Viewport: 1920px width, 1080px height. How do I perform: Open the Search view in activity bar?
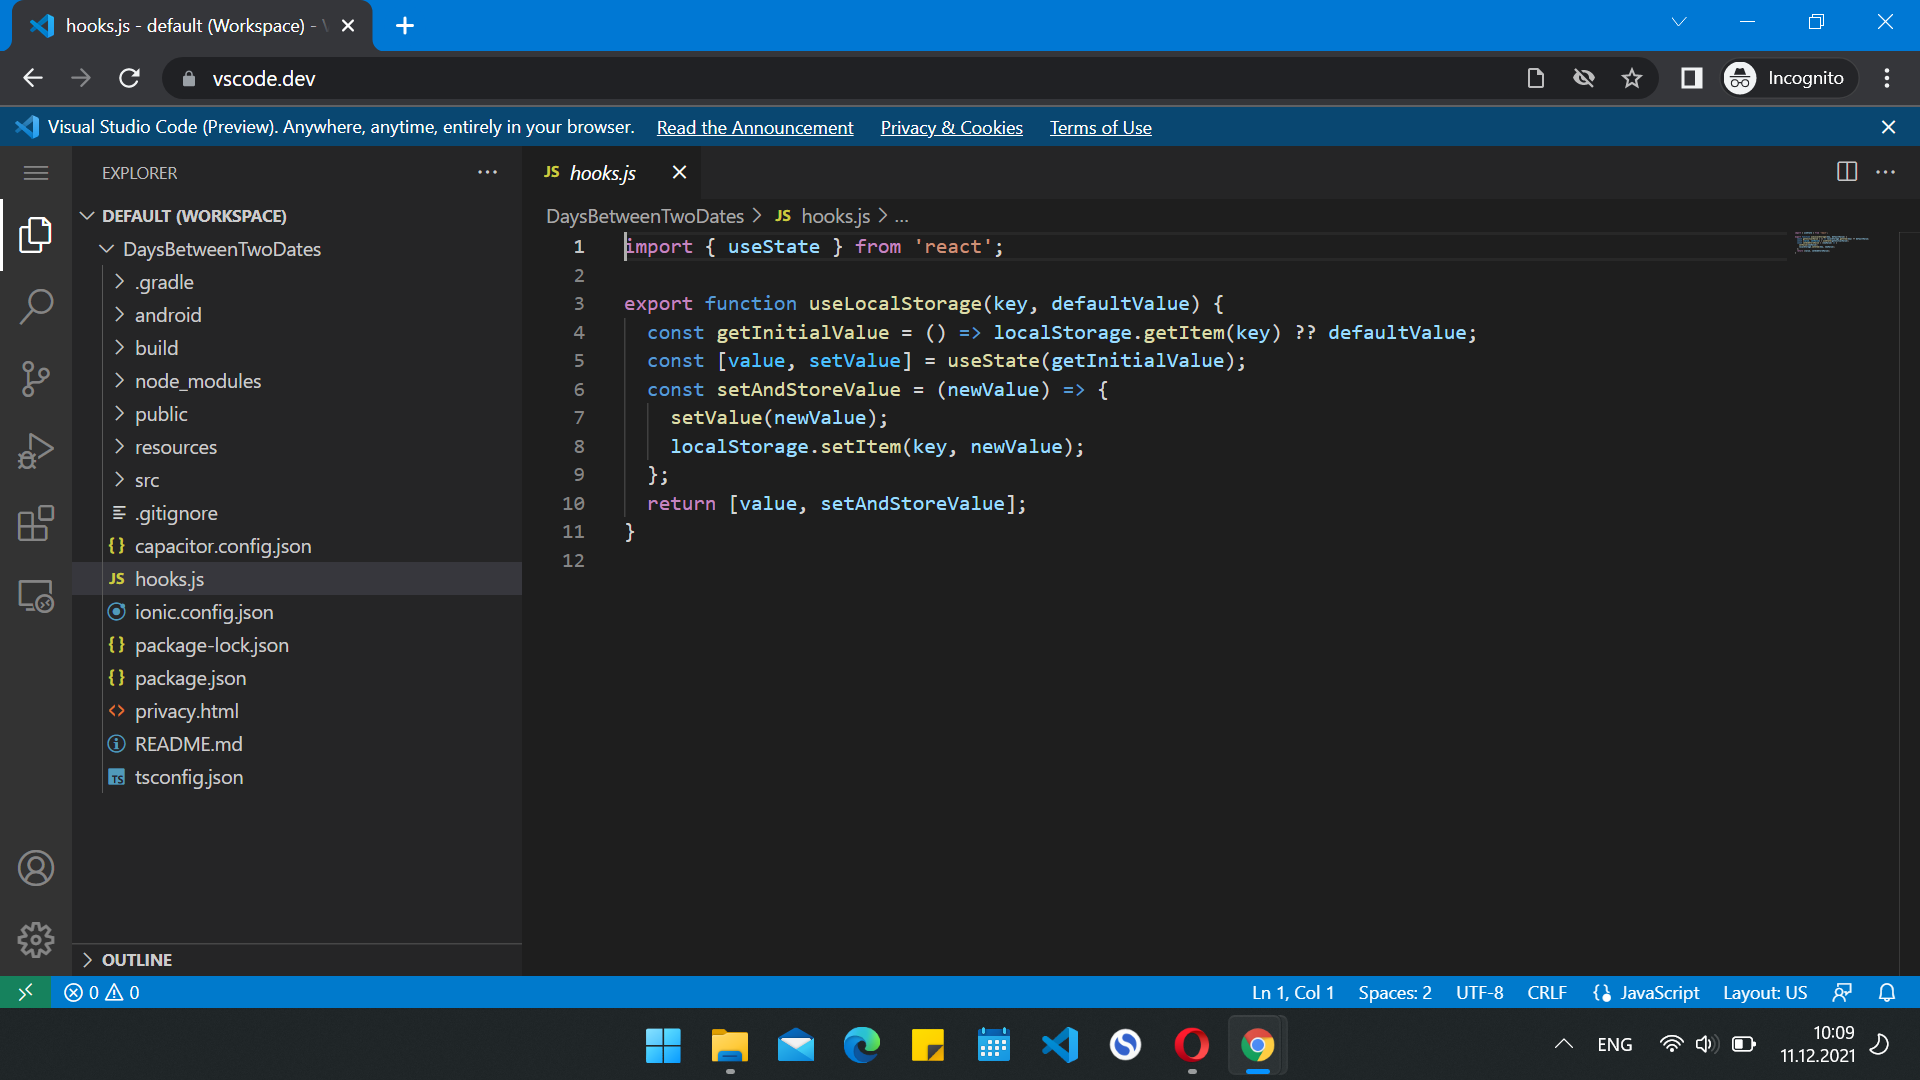36,306
